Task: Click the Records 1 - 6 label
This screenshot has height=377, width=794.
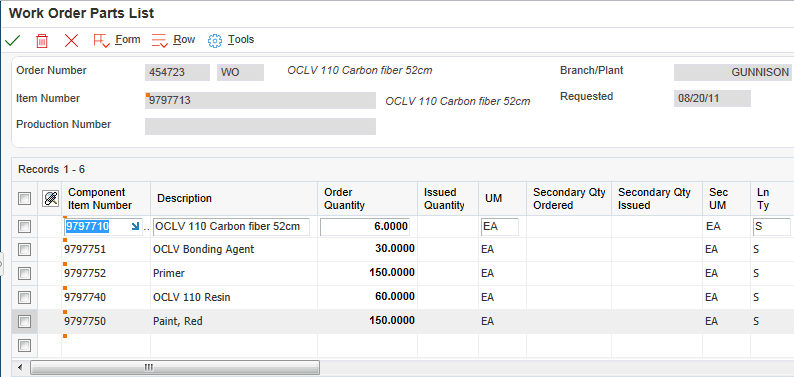Action: pyautogui.click(x=52, y=170)
